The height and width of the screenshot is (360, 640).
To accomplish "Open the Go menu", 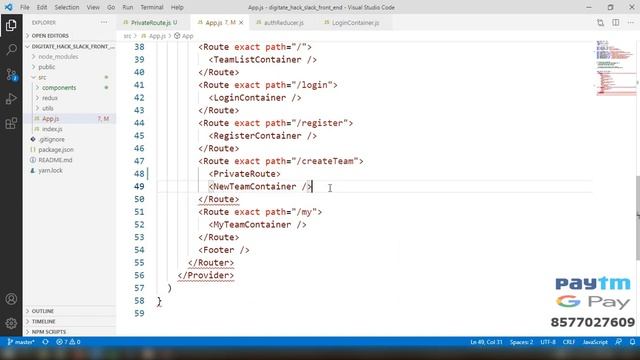I will 111,7.
